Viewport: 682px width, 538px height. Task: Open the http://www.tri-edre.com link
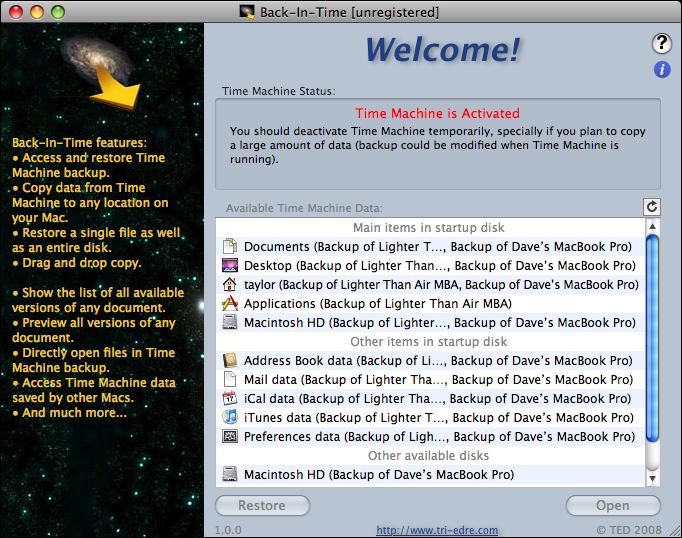437,530
